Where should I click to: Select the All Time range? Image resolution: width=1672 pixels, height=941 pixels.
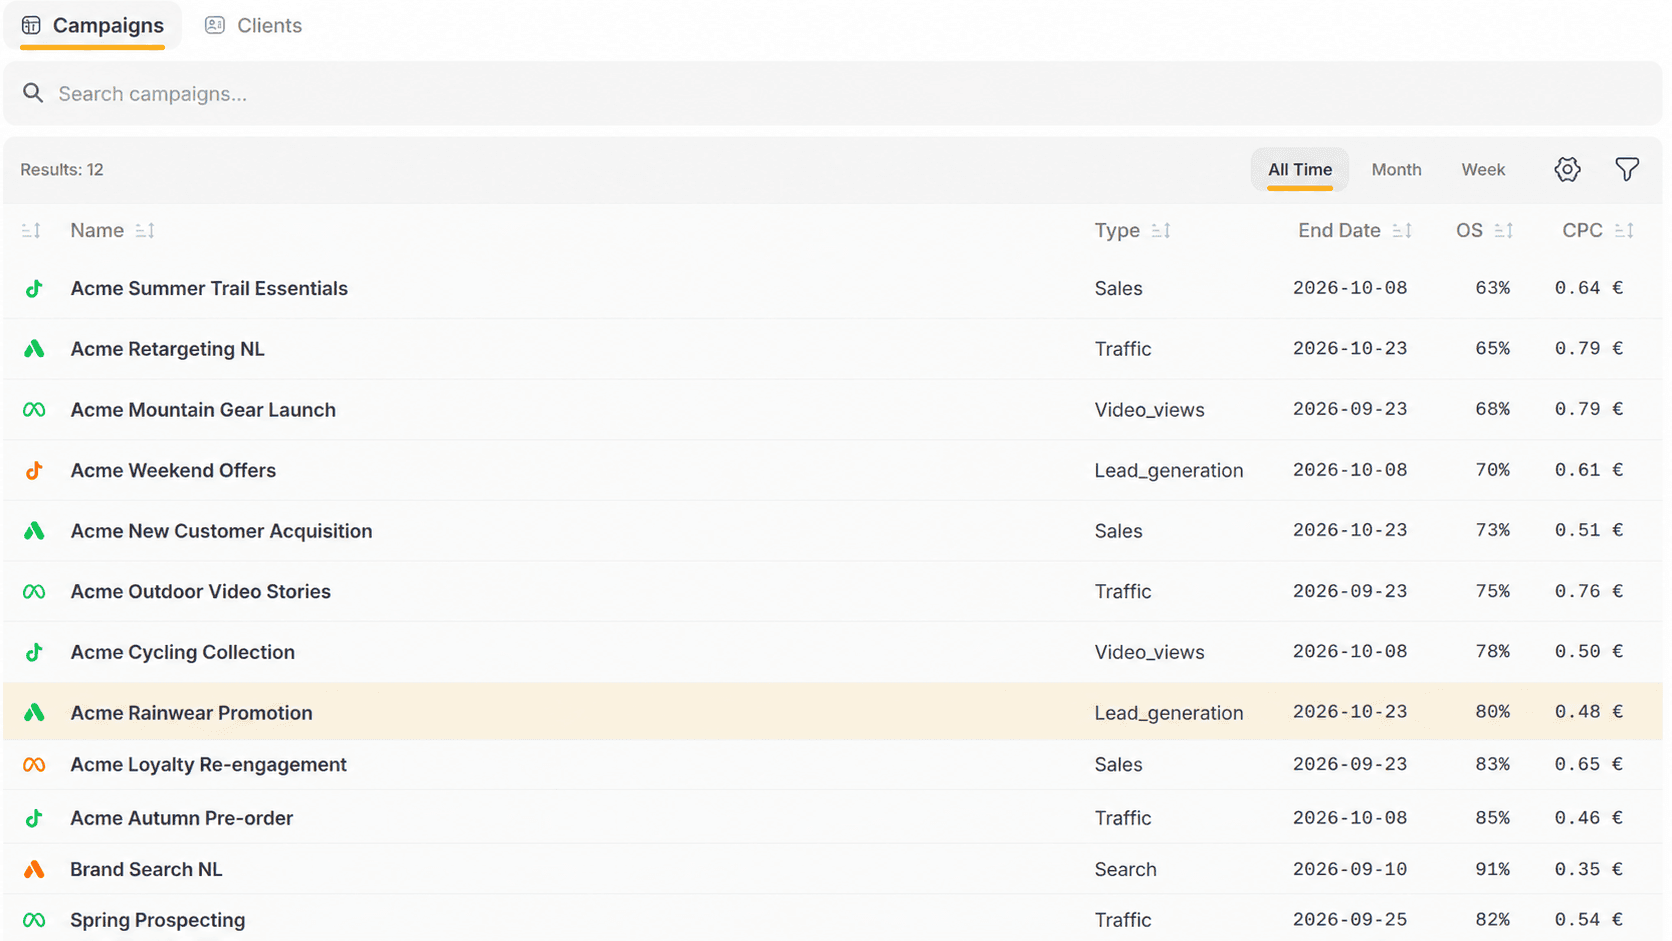[x=1300, y=170]
